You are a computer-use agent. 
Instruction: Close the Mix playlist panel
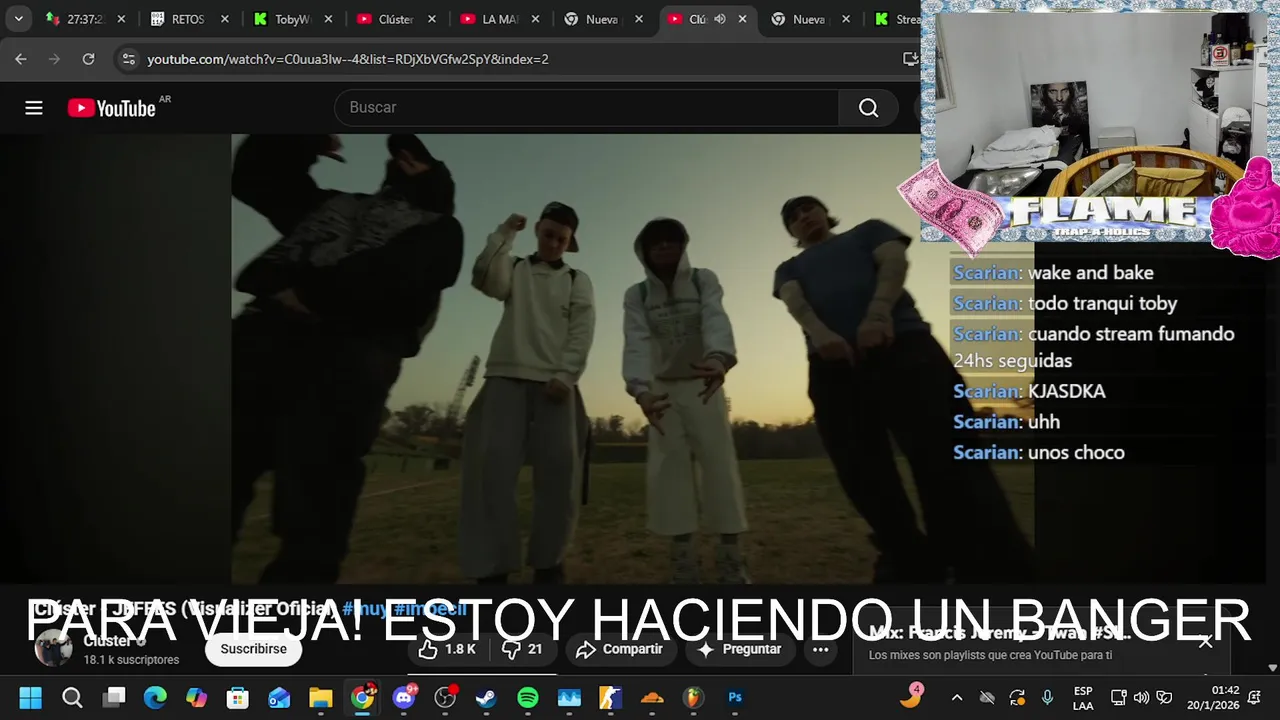(1206, 642)
